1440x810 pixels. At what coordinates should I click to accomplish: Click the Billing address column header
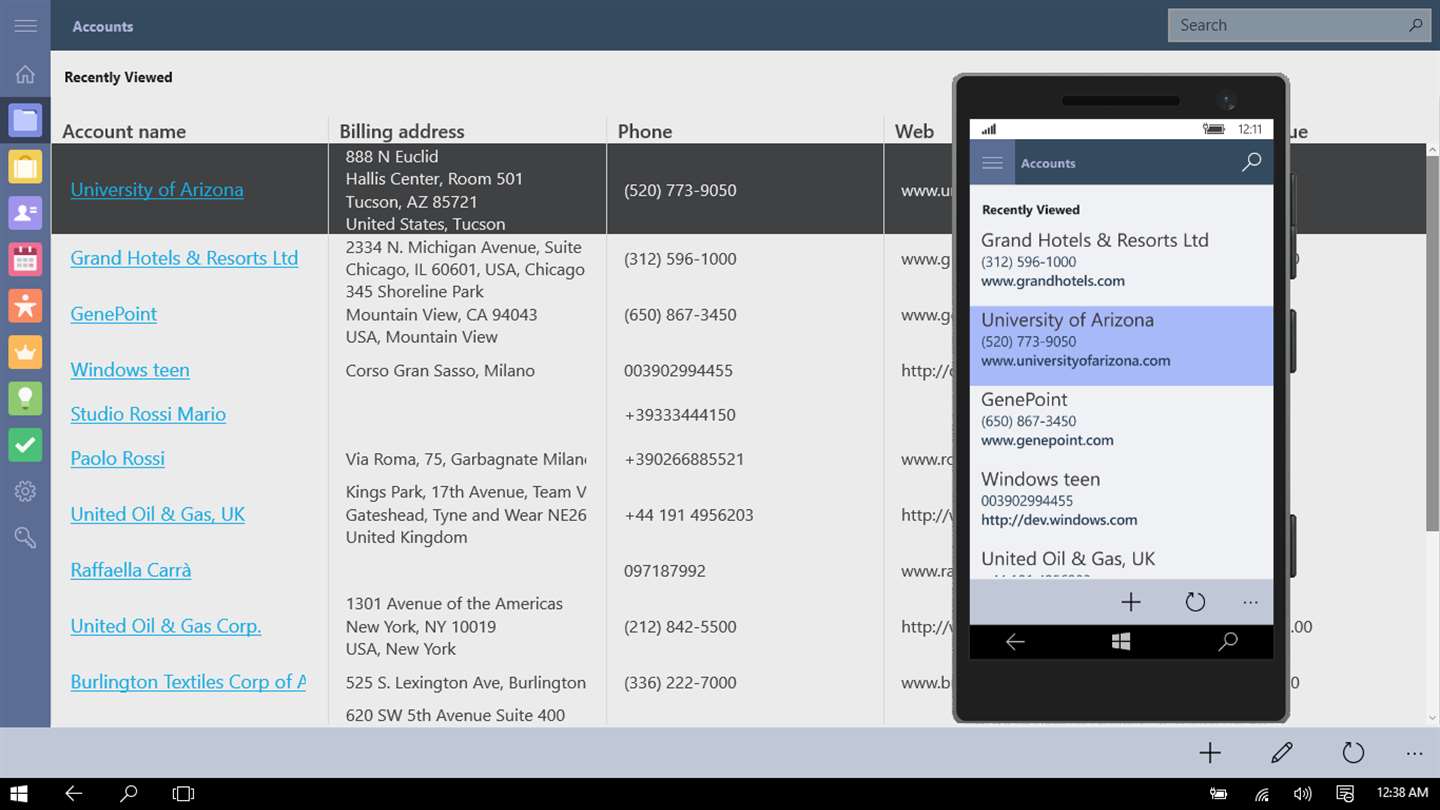[x=402, y=131]
